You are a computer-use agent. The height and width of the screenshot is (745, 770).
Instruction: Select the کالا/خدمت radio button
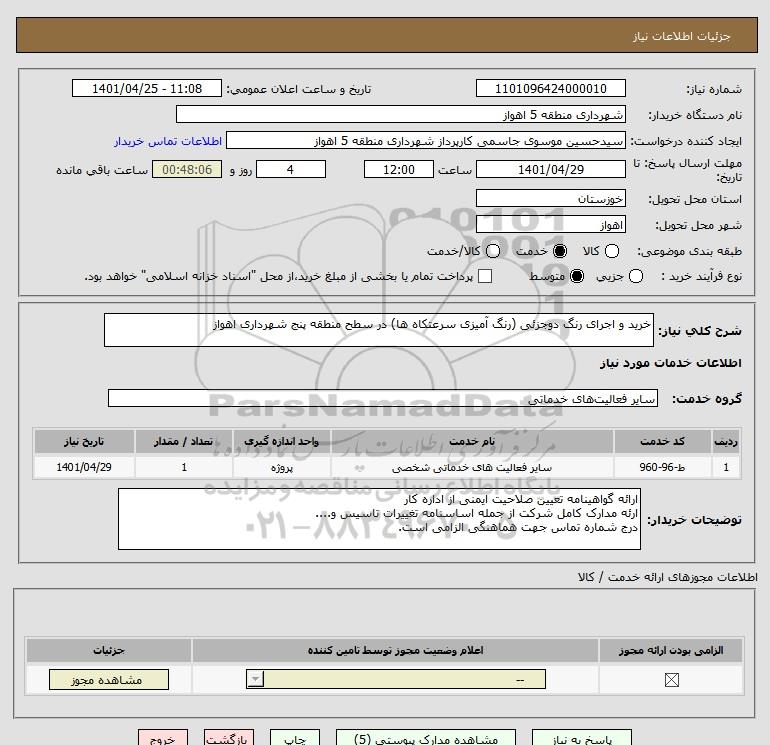[x=493, y=251]
